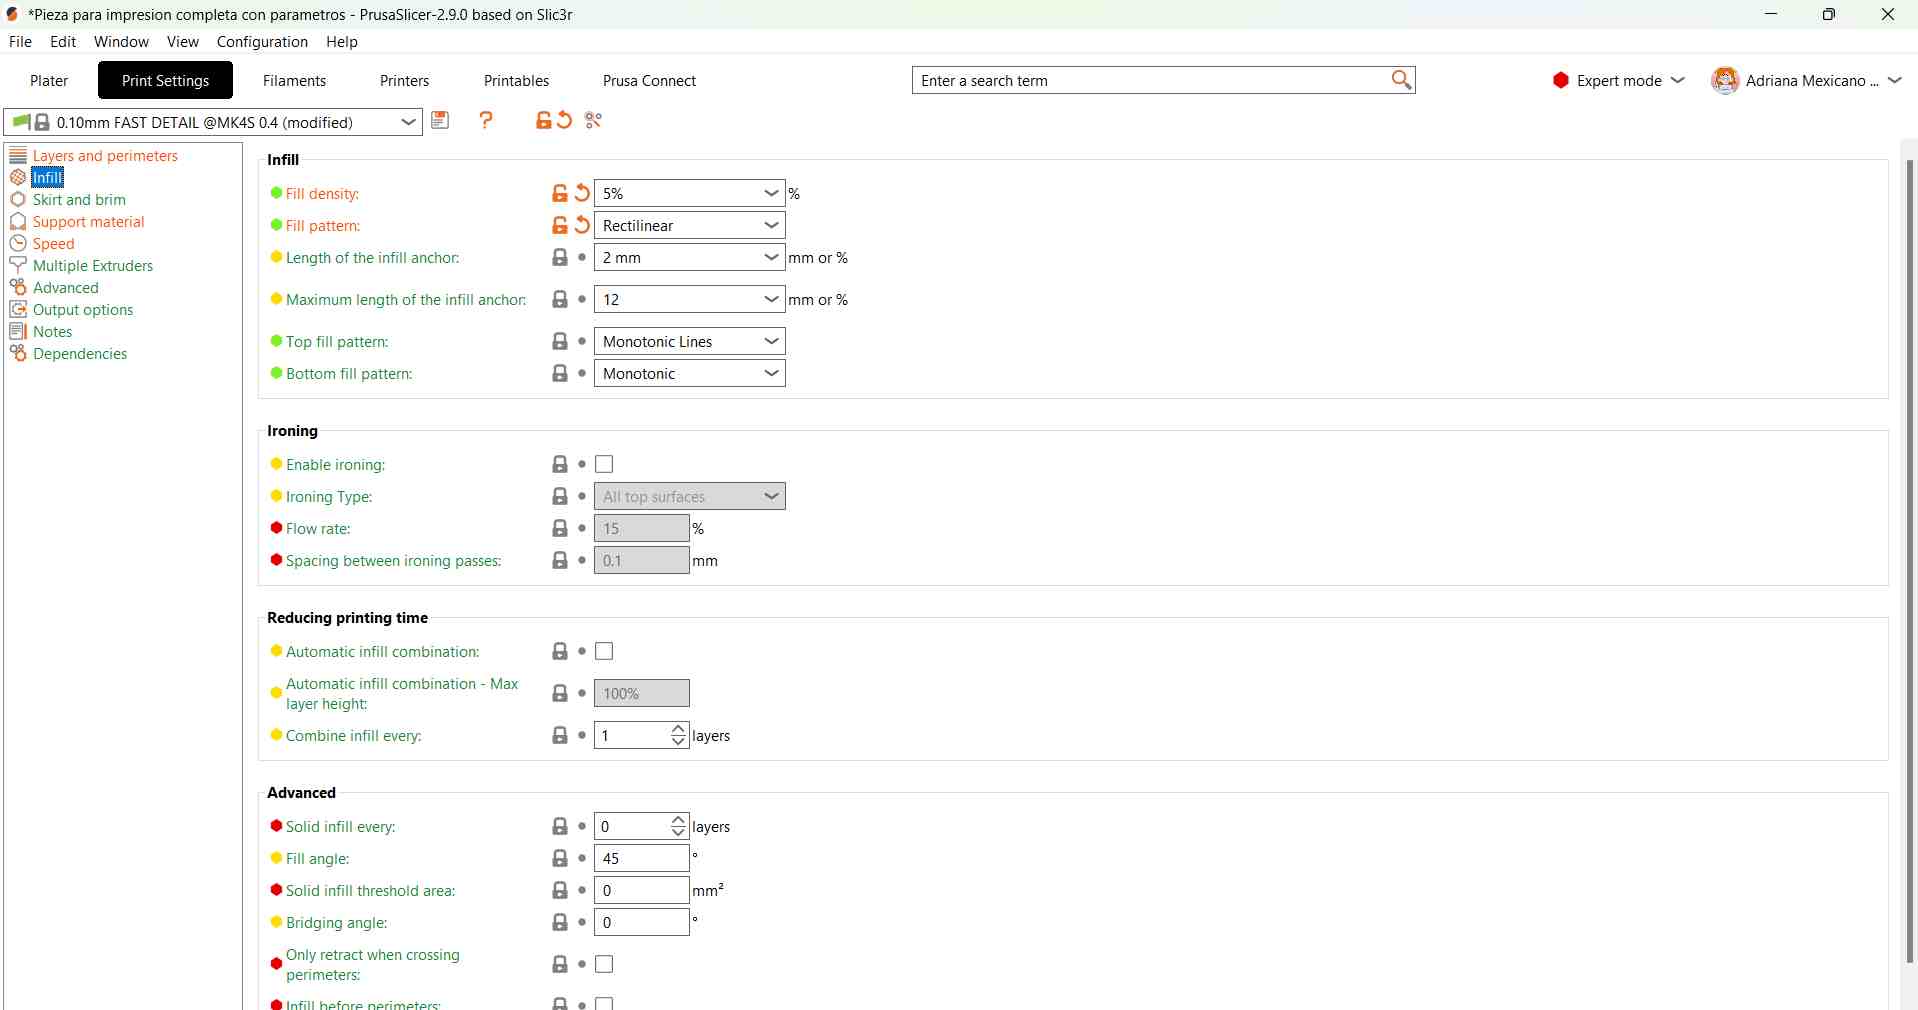Save the current print preset
1918x1010 pixels.
click(441, 121)
